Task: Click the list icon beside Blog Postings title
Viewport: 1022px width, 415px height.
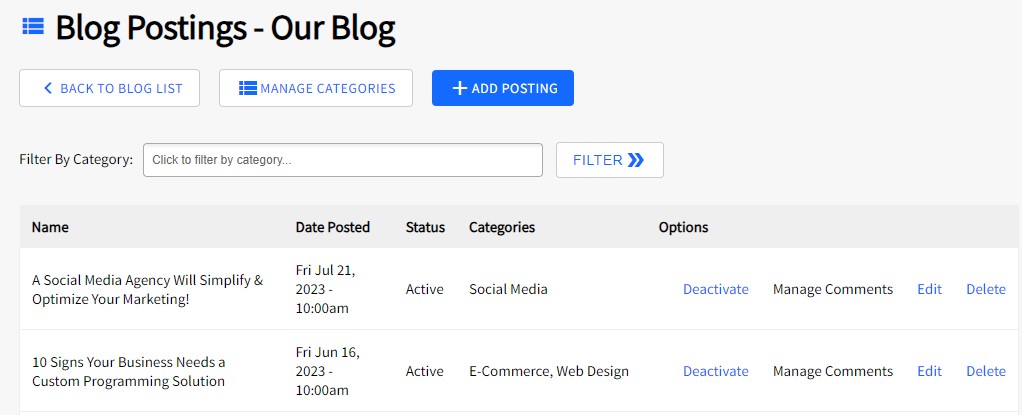Action: click(x=32, y=27)
